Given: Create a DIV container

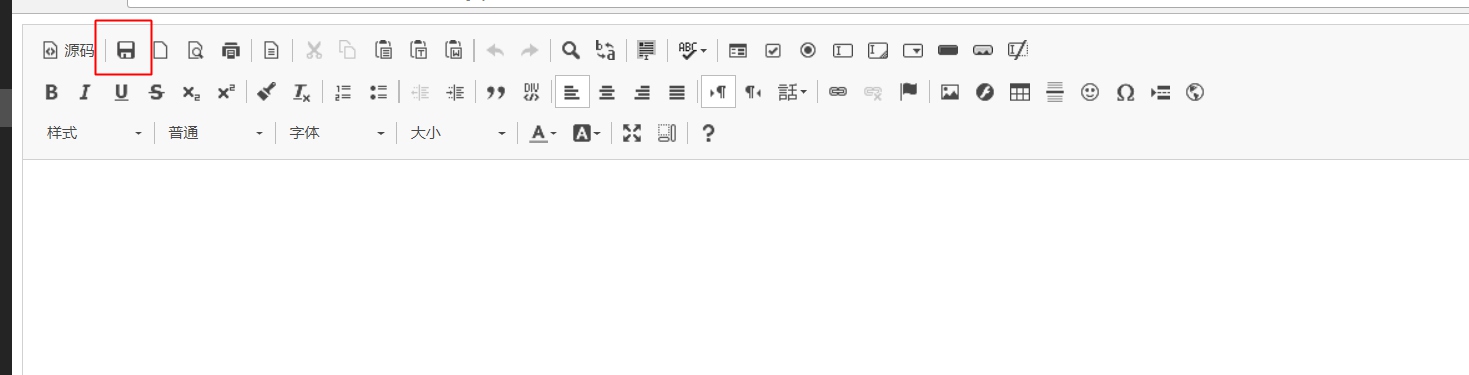Looking at the screenshot, I should (x=531, y=92).
